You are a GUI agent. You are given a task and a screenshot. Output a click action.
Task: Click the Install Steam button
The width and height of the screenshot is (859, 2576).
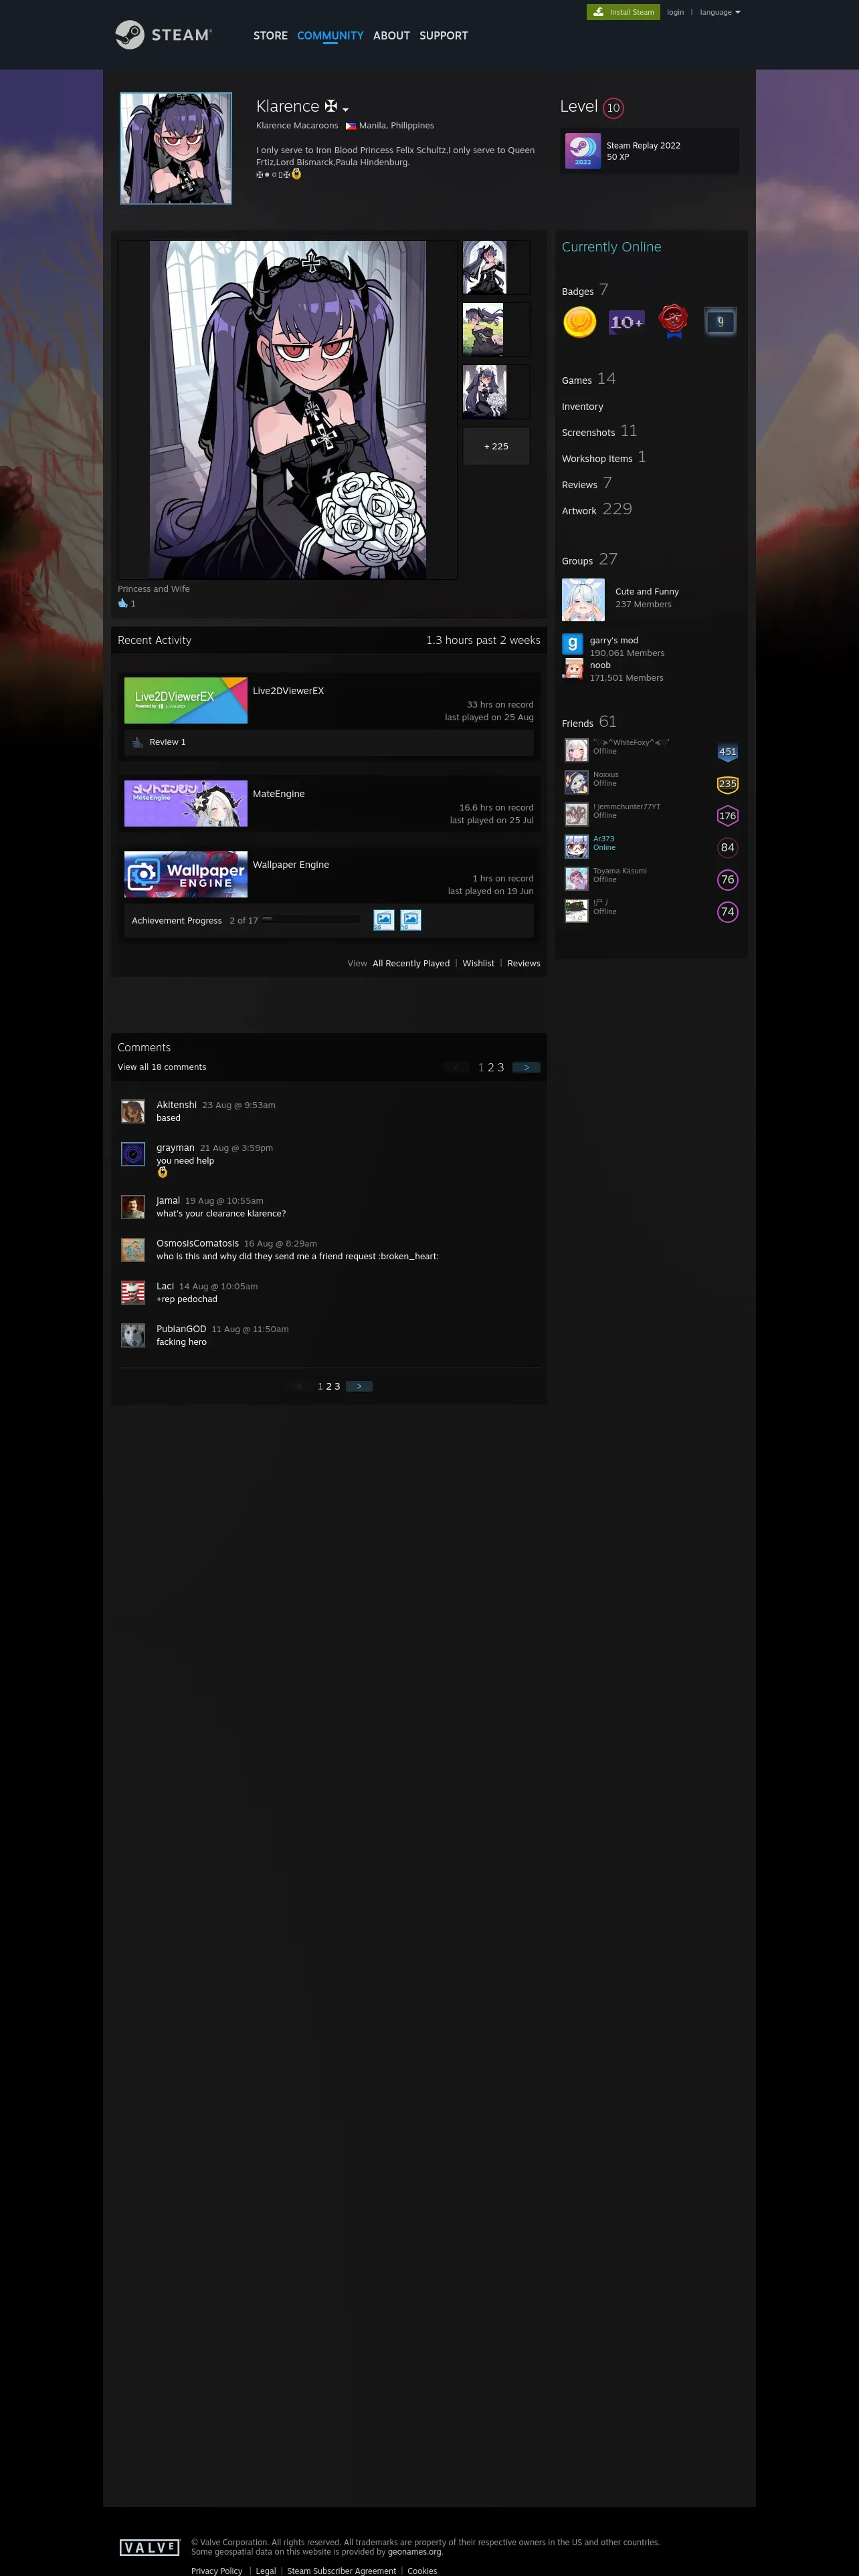(x=623, y=12)
